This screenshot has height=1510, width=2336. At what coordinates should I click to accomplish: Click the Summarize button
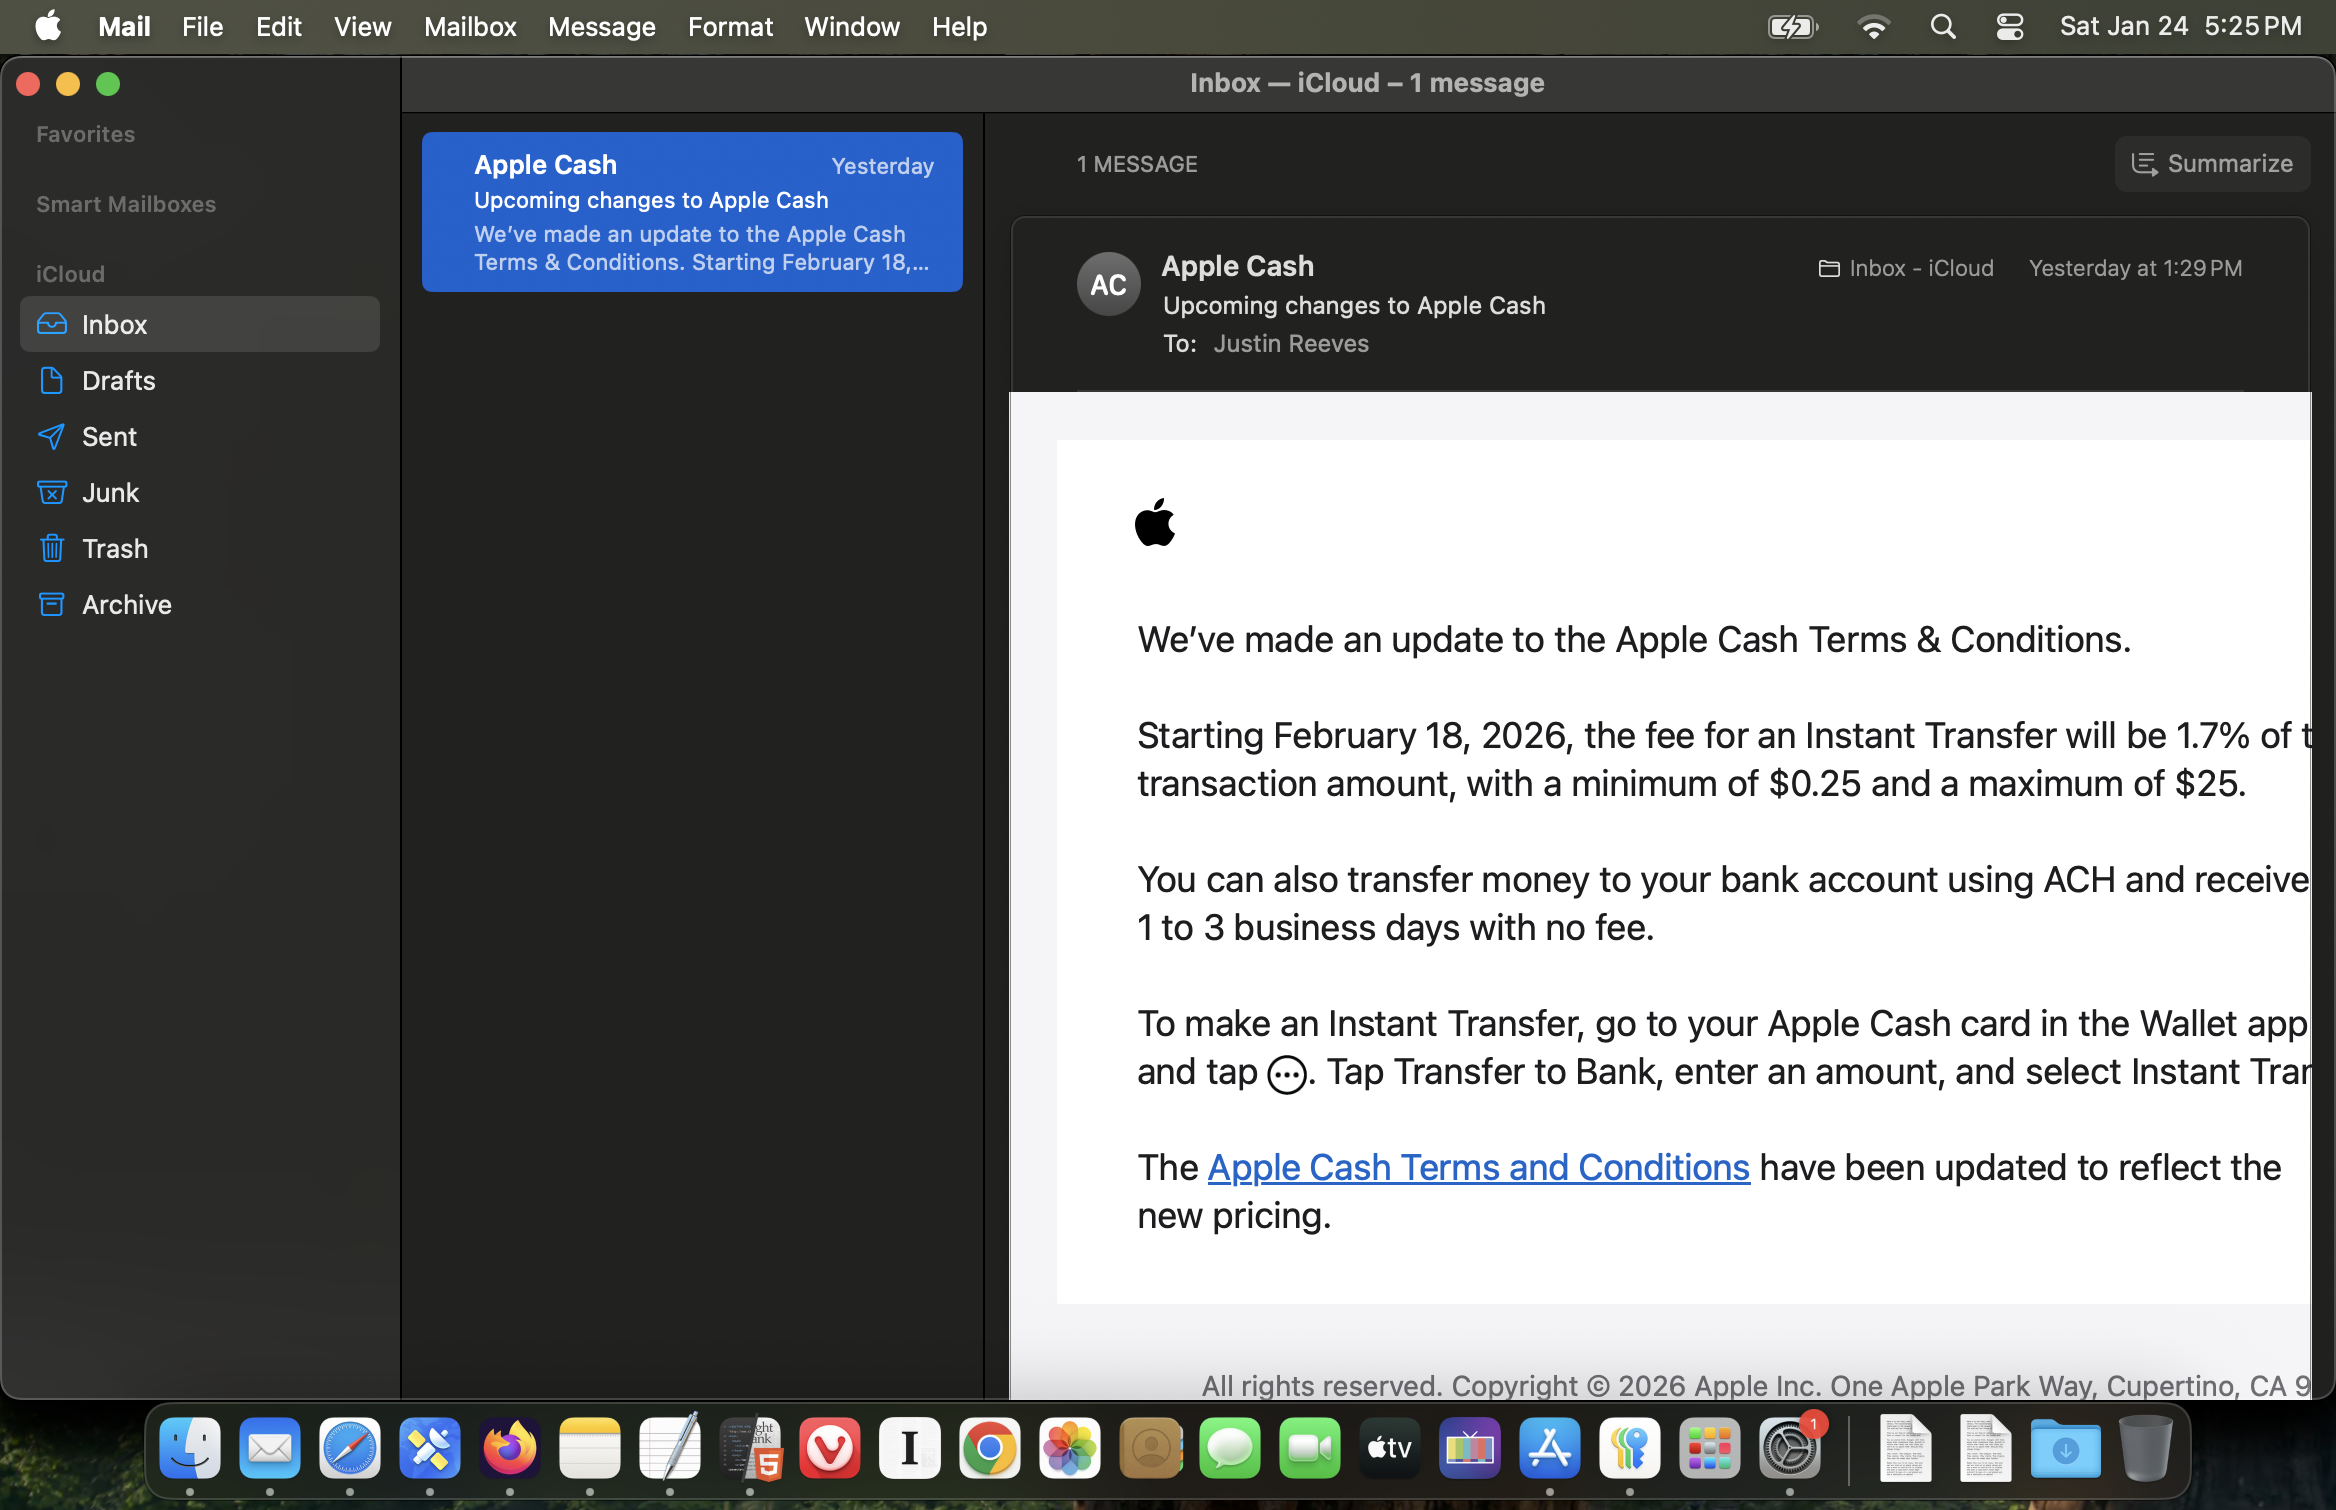pos(2212,164)
